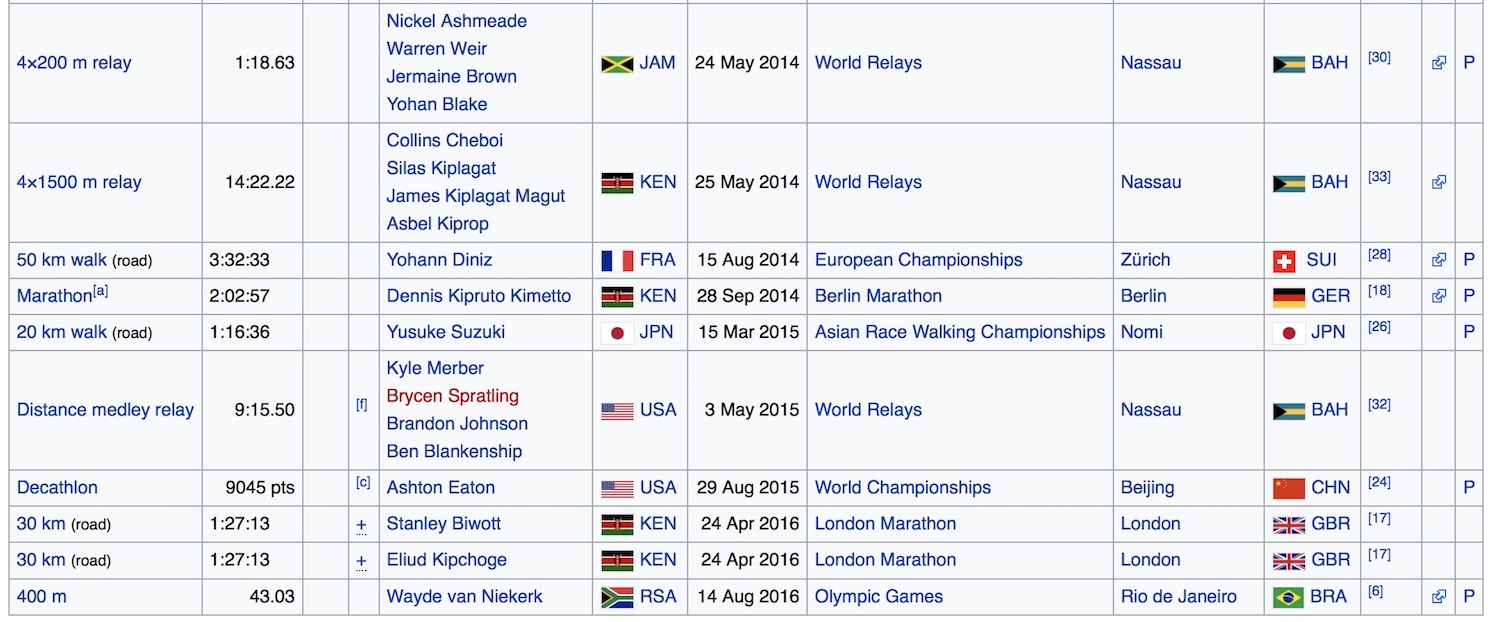Open external link icon in 400 m row

[x=1438, y=597]
